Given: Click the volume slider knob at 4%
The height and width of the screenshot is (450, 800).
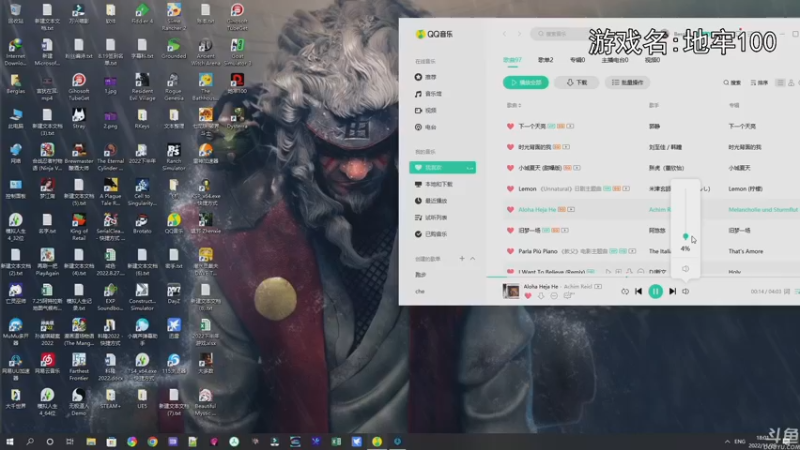Looking at the screenshot, I should click(x=685, y=237).
